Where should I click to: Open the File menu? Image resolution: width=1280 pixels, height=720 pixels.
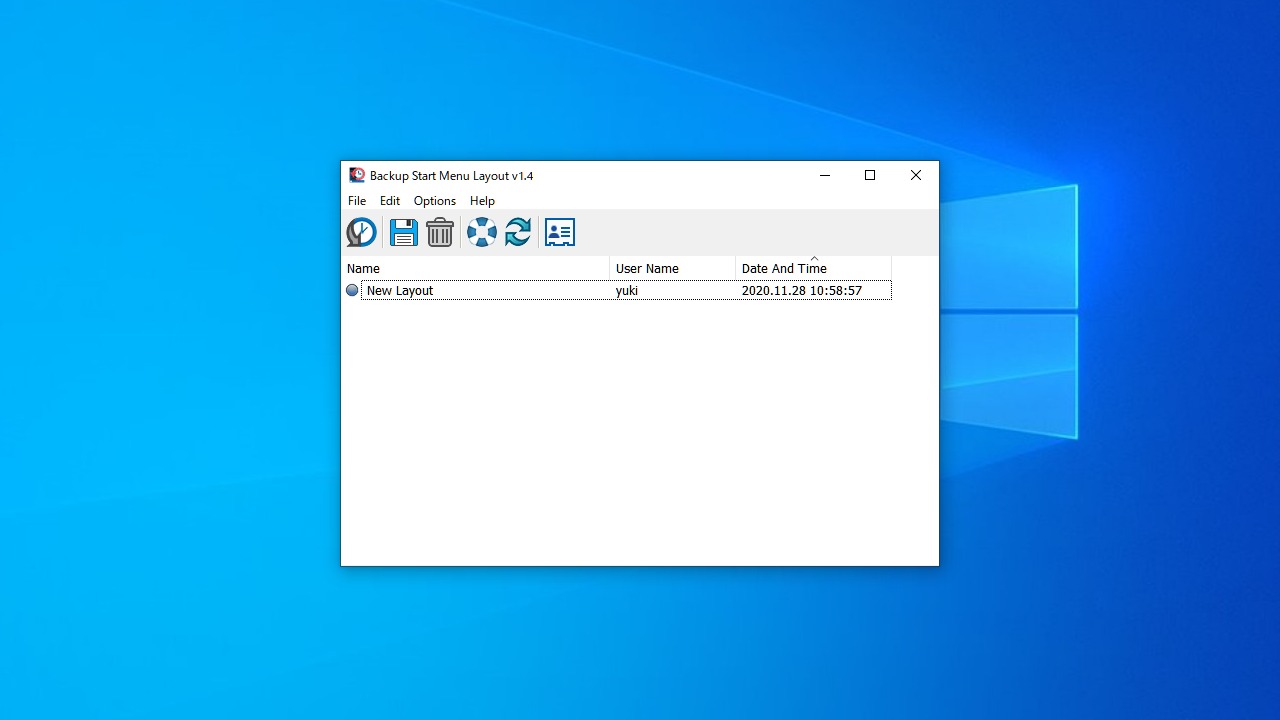357,201
